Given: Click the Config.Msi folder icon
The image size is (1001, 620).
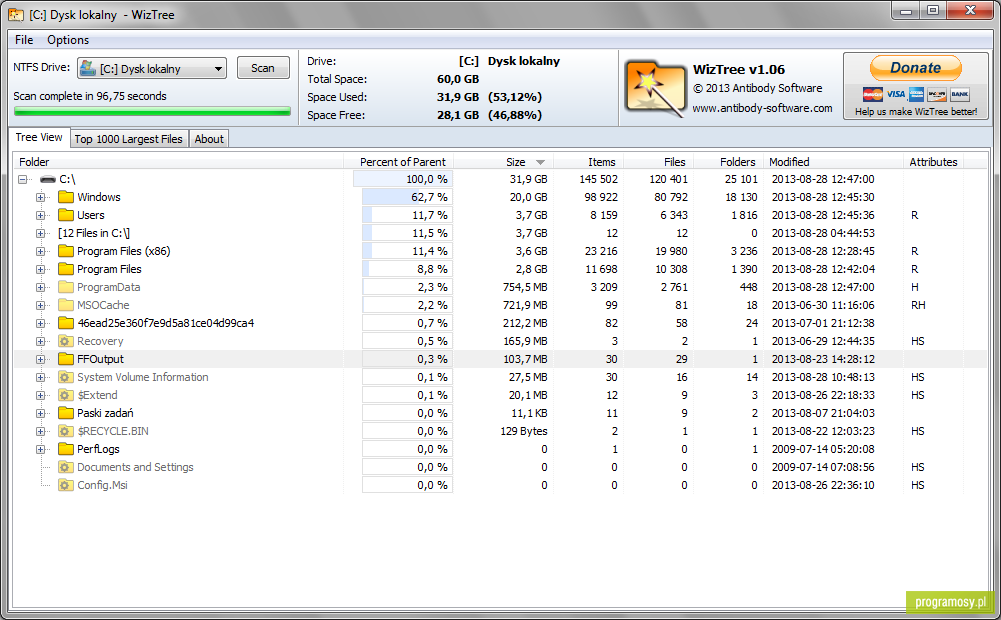Looking at the screenshot, I should pyautogui.click(x=66, y=485).
